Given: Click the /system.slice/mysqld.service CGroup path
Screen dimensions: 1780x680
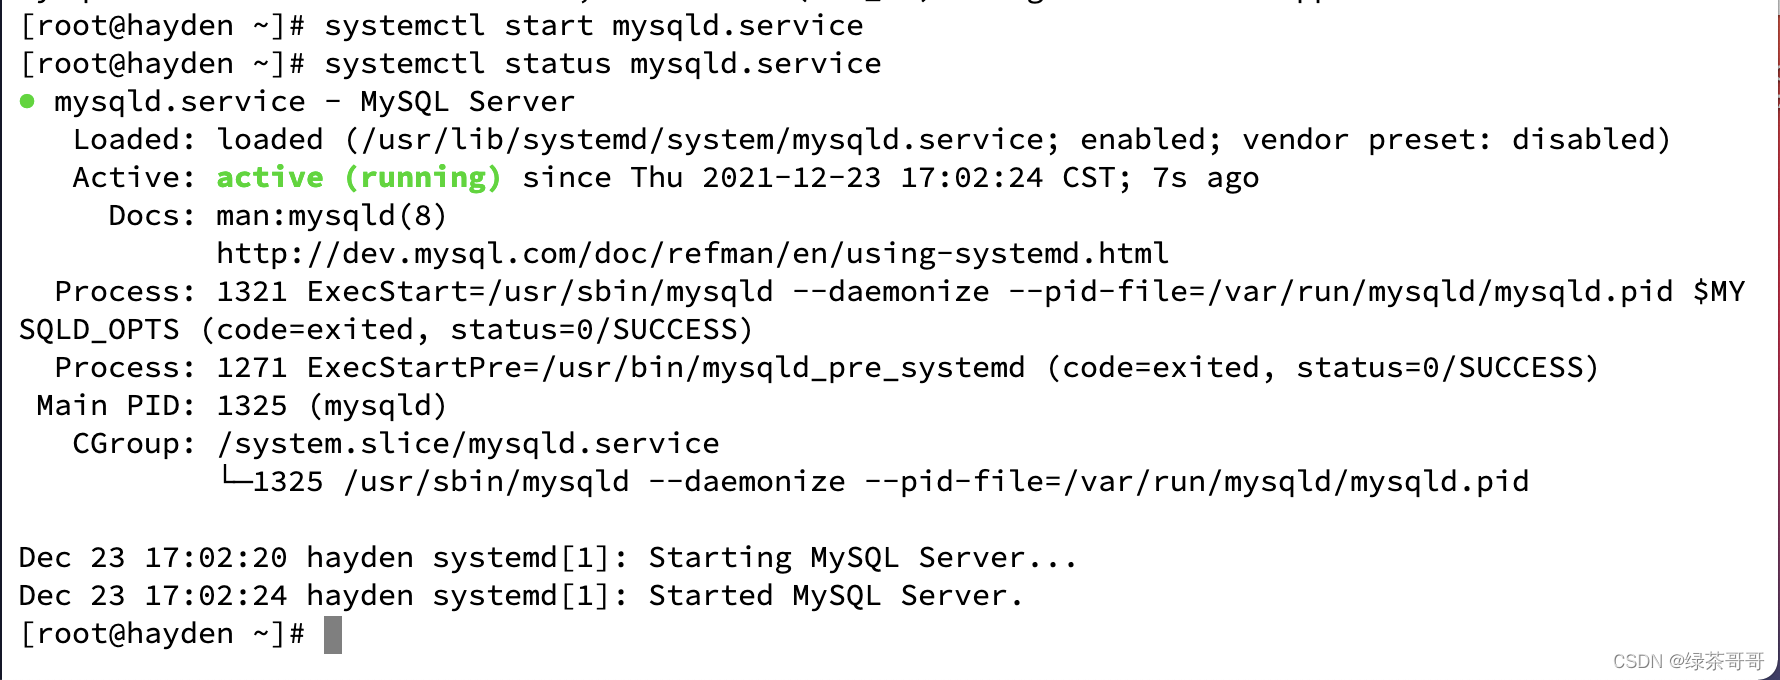Looking at the screenshot, I should (468, 444).
